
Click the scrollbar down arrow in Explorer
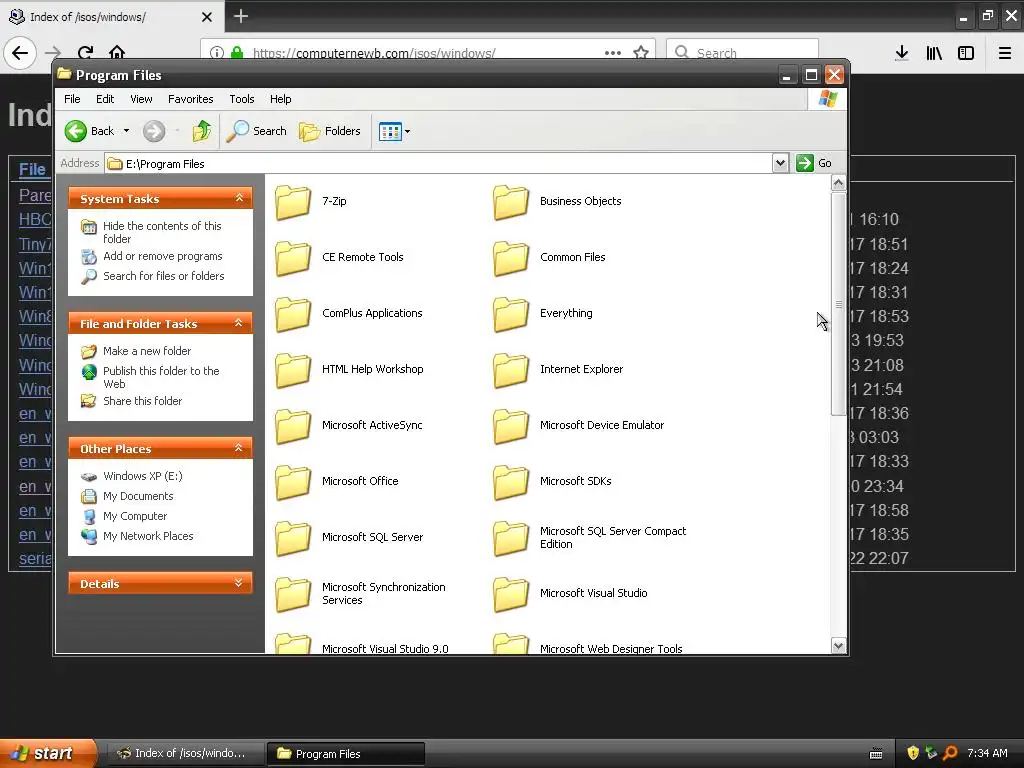tap(839, 645)
